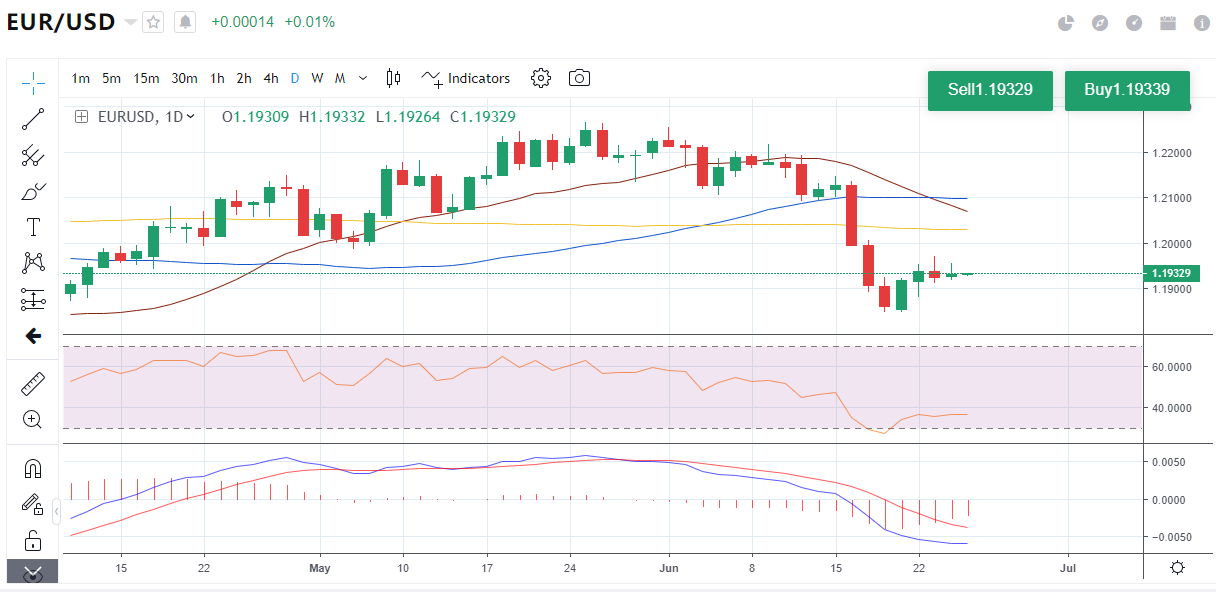Toggle magnet mode for drawings

(33, 468)
